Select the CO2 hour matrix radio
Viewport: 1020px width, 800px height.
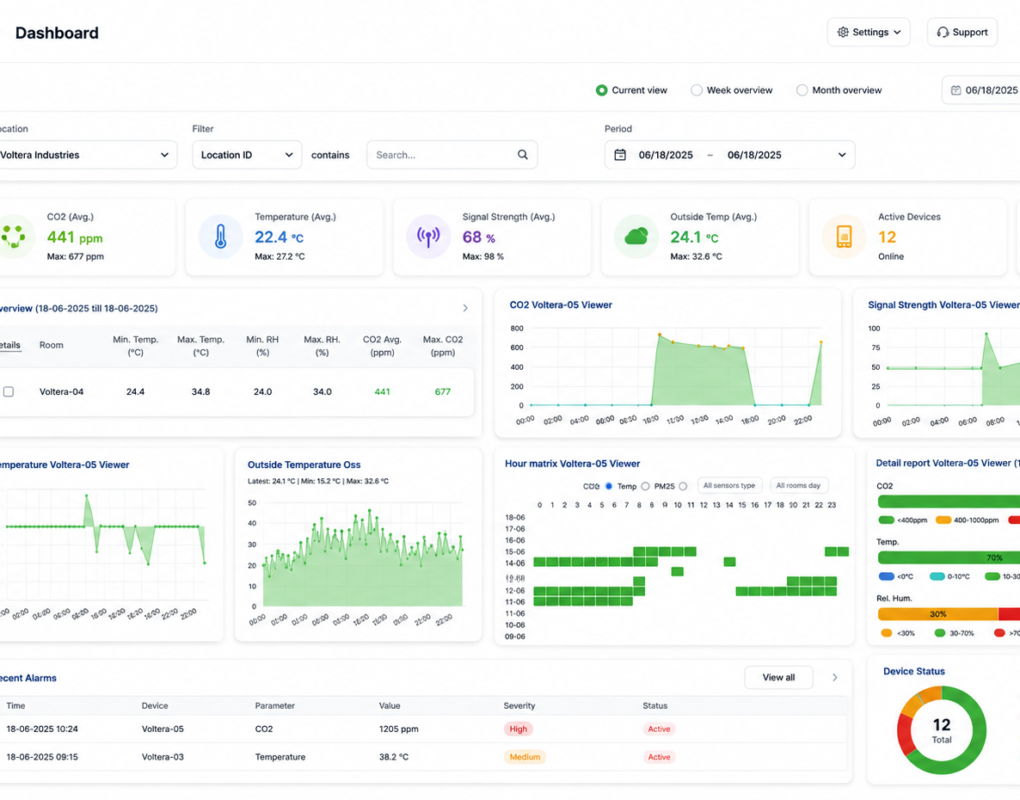(609, 486)
